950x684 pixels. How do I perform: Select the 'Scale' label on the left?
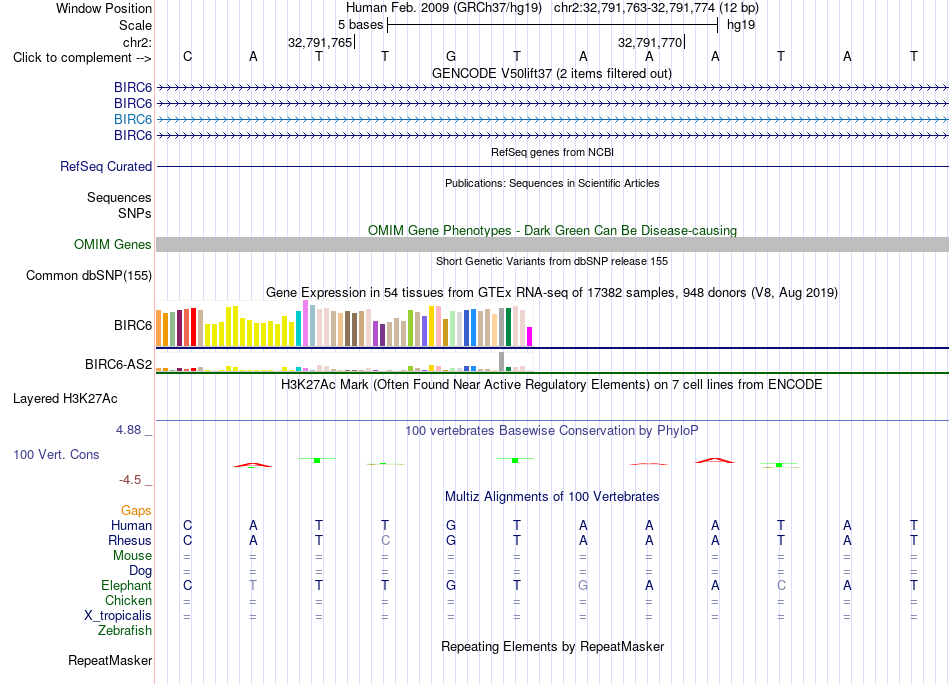click(135, 25)
